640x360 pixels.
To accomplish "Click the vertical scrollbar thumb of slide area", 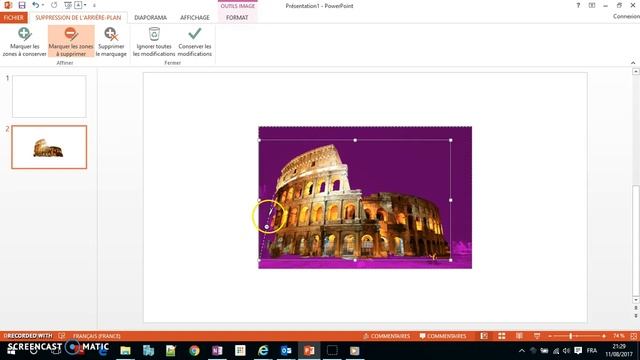I will tap(636, 240).
